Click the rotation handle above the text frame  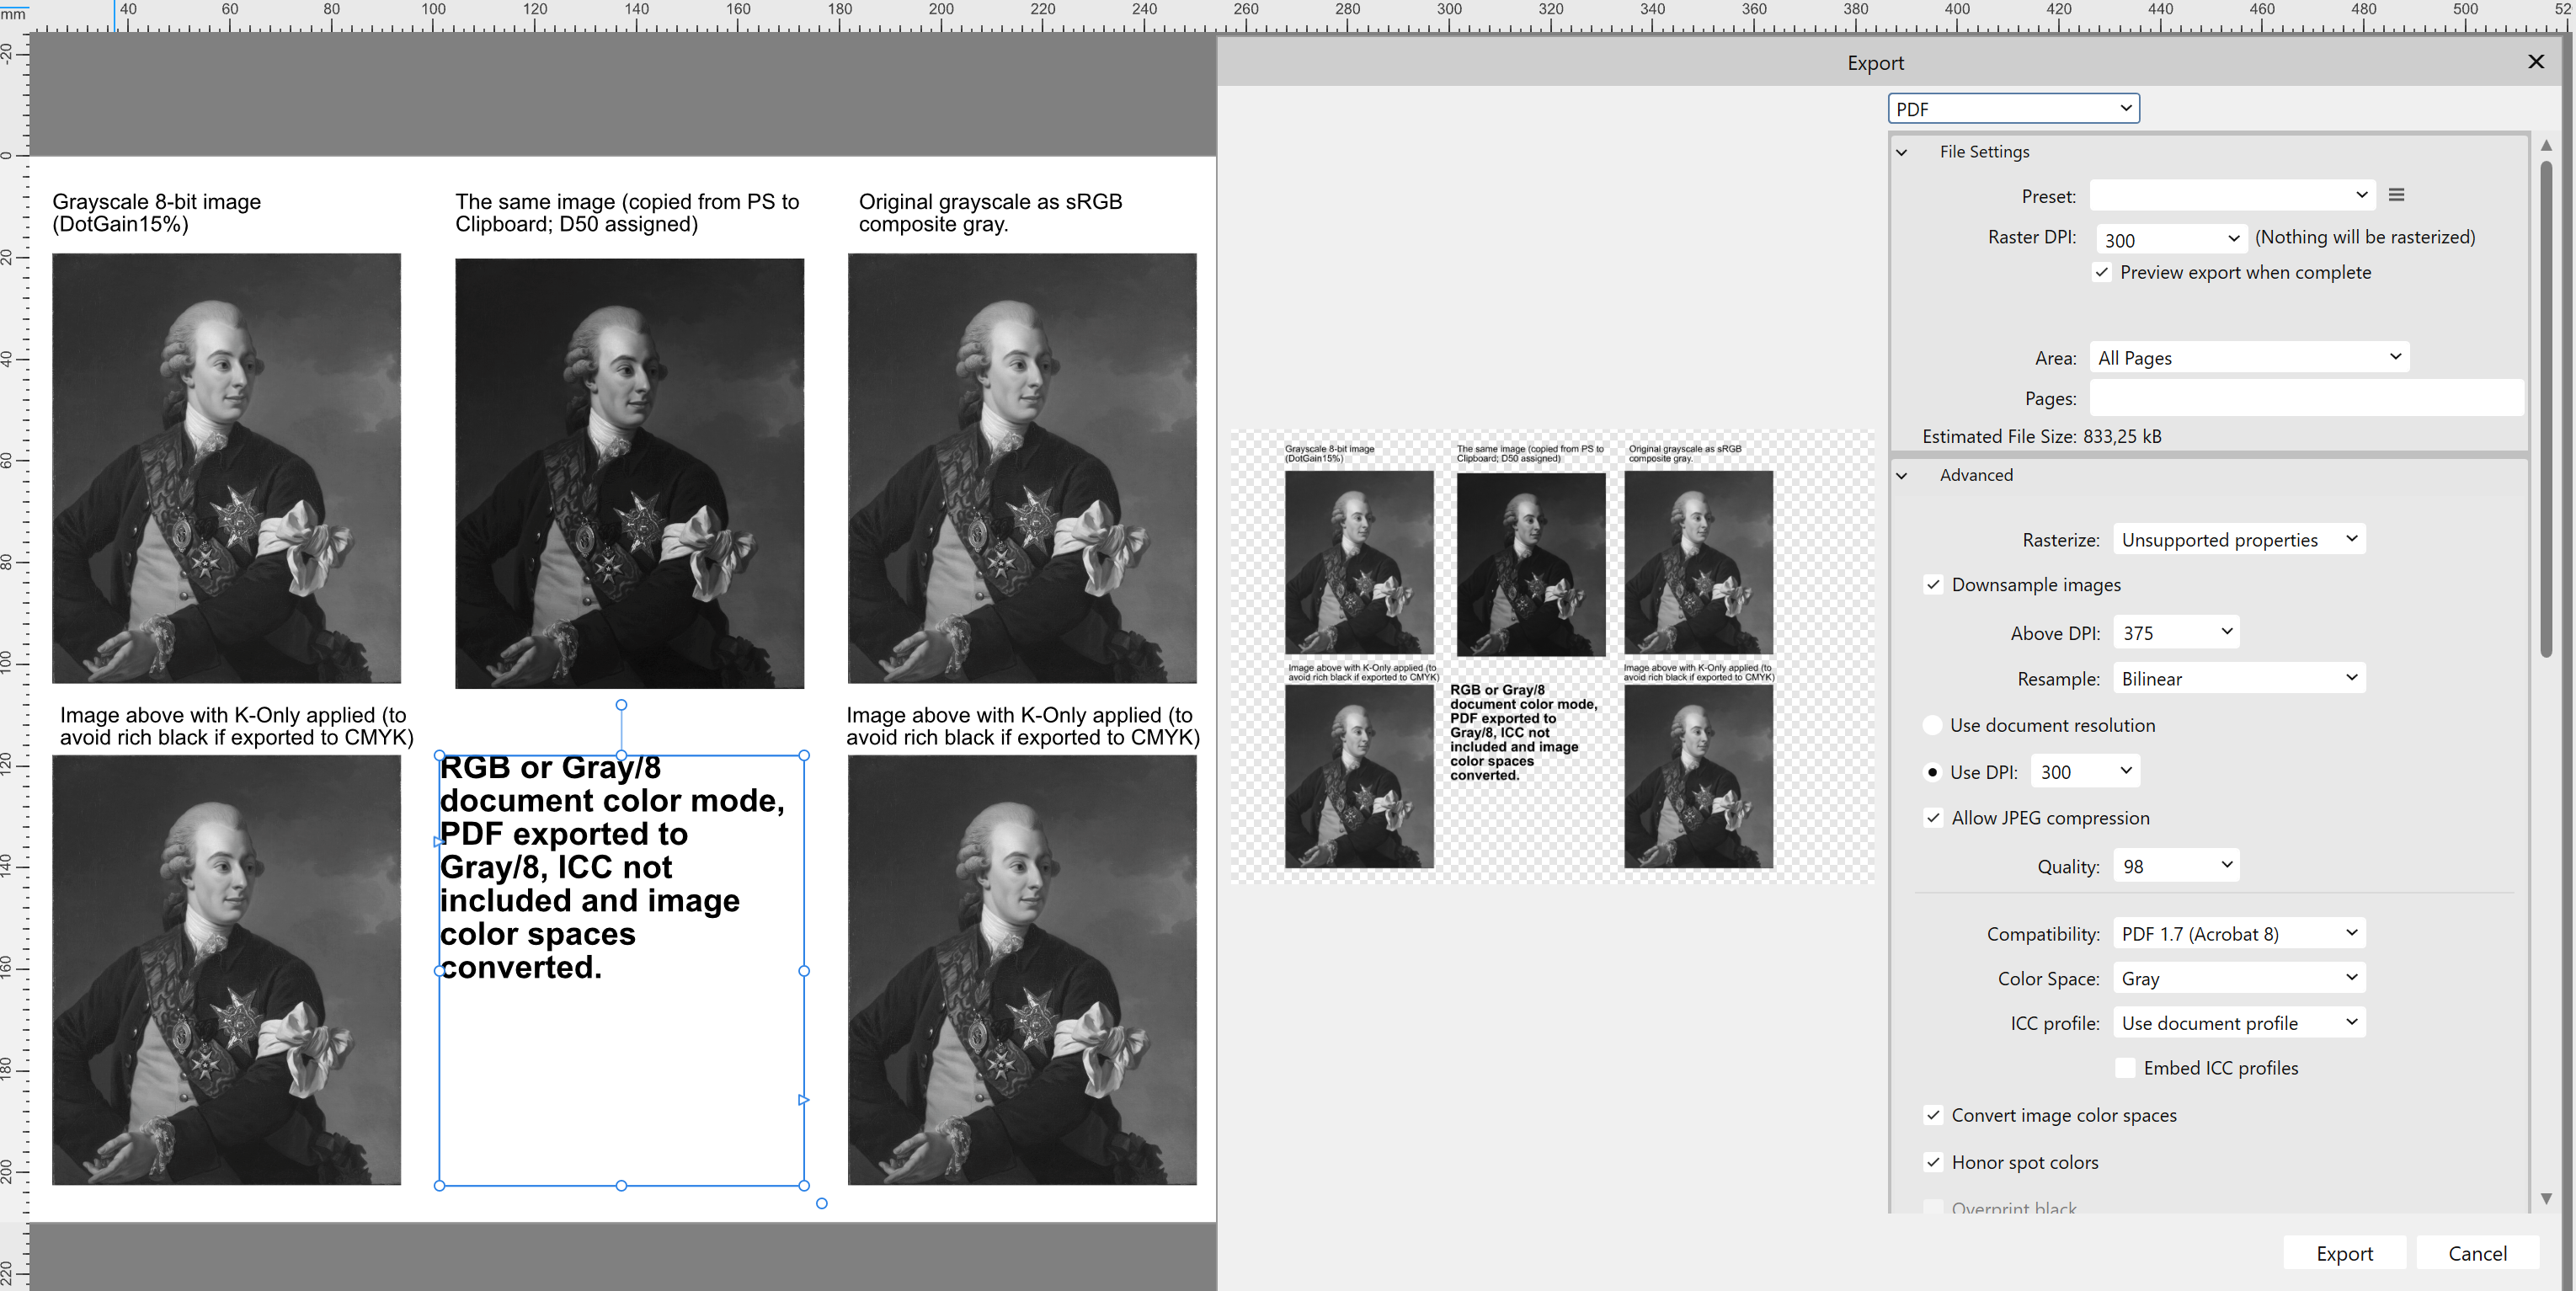(621, 705)
